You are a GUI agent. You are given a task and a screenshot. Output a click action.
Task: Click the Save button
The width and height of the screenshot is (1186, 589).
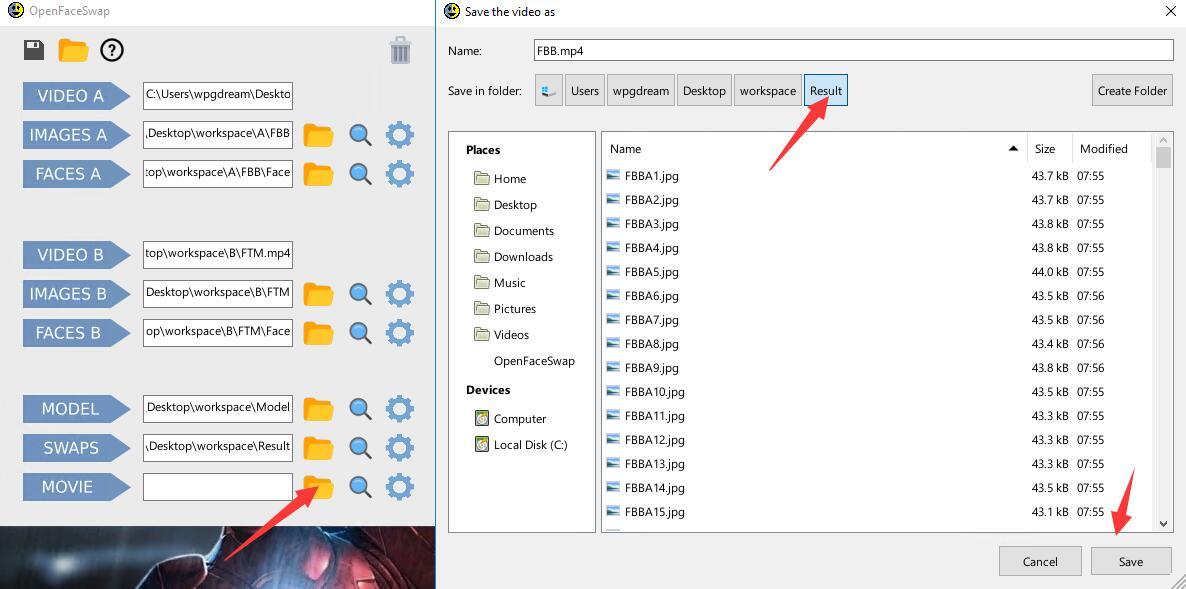pyautogui.click(x=1131, y=562)
